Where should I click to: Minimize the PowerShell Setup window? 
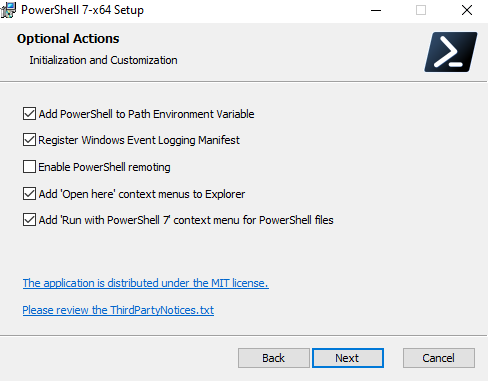pos(376,10)
